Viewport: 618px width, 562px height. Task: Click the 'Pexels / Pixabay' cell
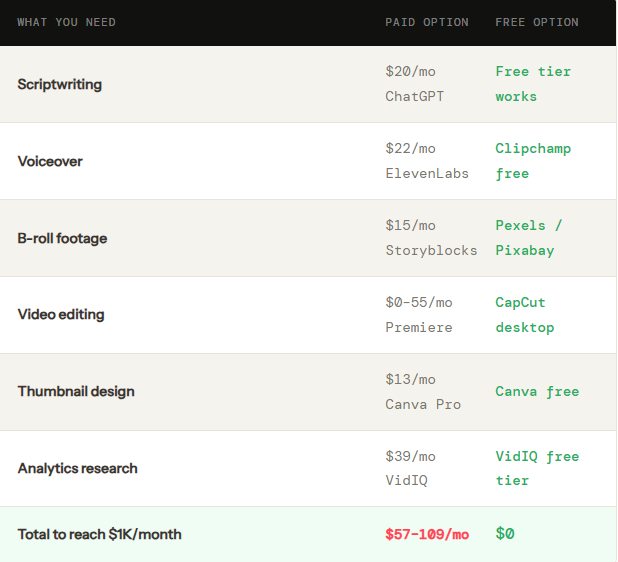[529, 238]
